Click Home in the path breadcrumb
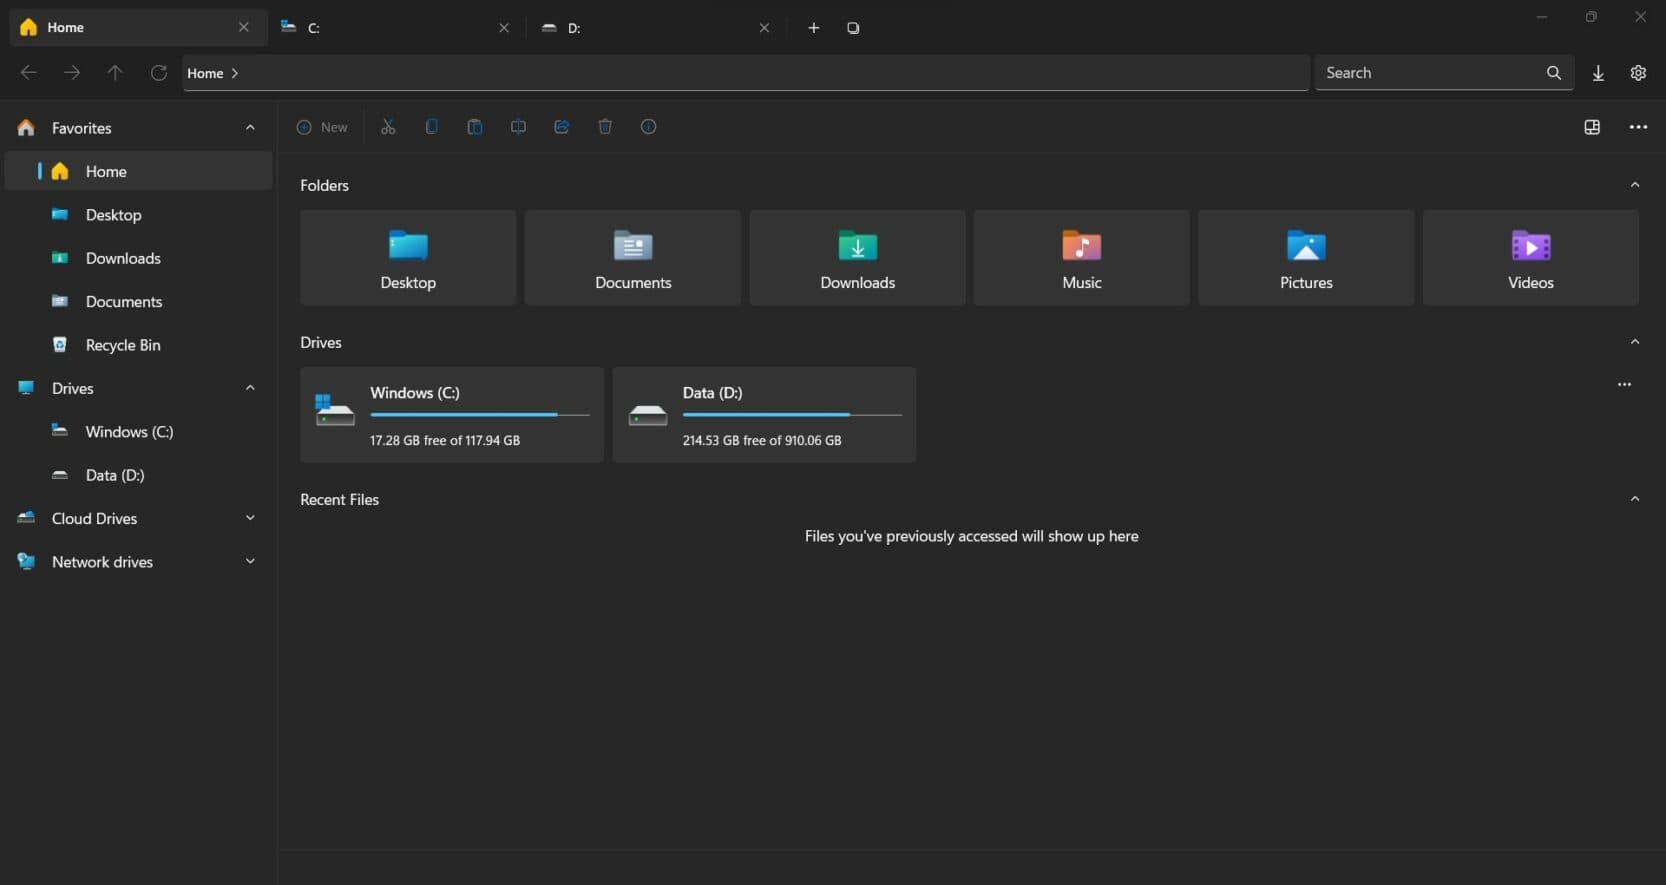1666x885 pixels. [205, 73]
